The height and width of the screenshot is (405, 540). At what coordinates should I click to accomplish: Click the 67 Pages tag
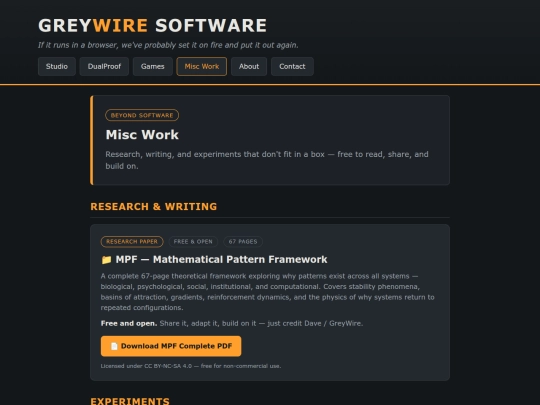click(243, 242)
